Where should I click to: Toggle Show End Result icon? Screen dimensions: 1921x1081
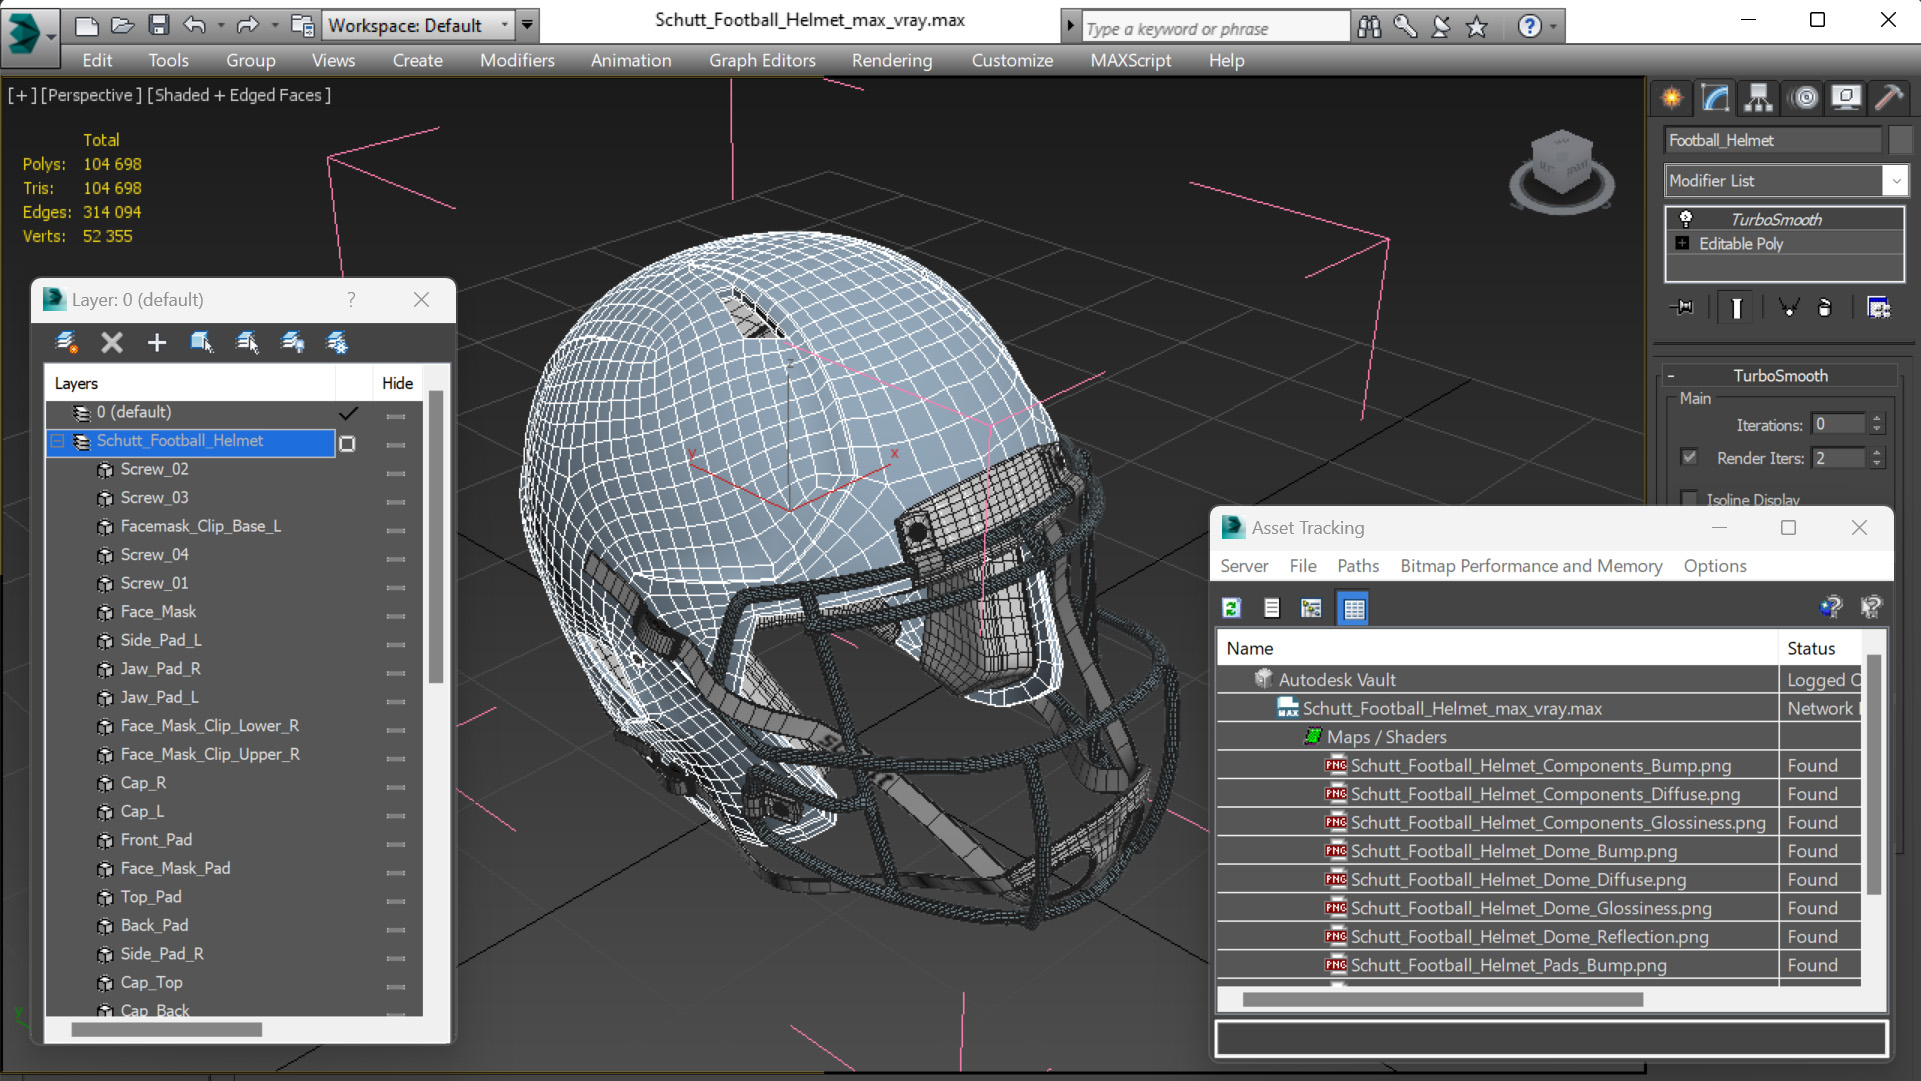(1736, 308)
